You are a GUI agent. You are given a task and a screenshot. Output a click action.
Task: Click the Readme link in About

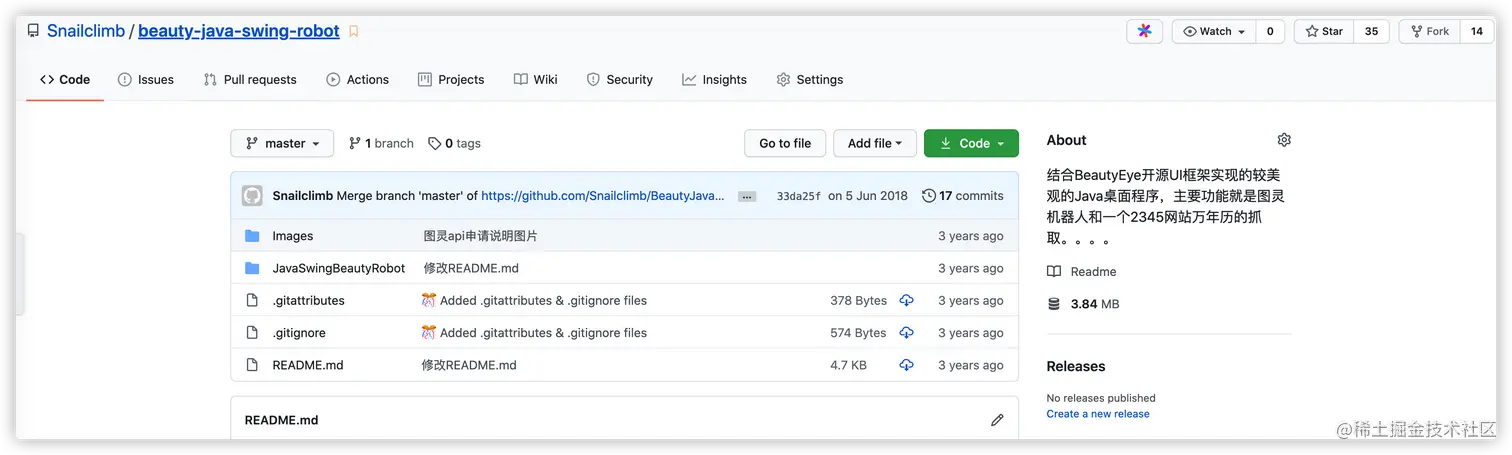pyautogui.click(x=1082, y=271)
